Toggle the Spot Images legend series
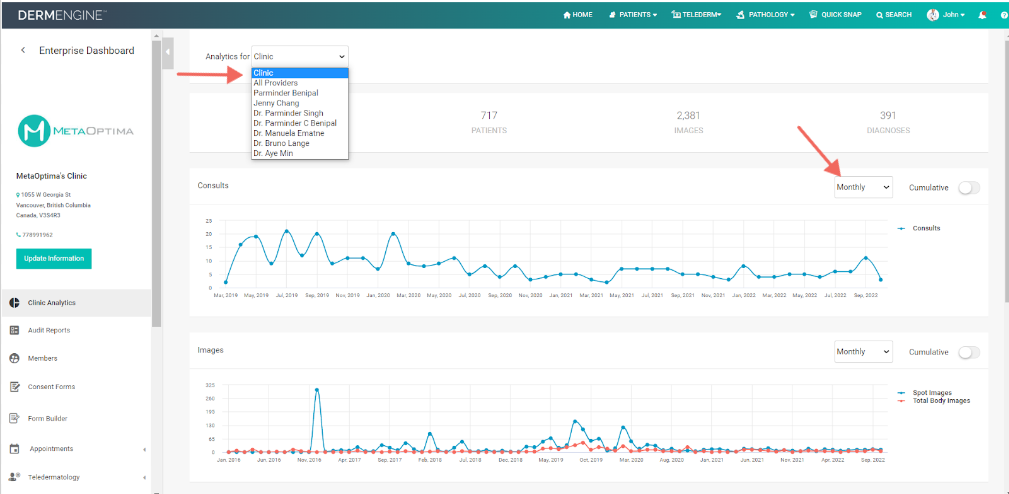 925,392
